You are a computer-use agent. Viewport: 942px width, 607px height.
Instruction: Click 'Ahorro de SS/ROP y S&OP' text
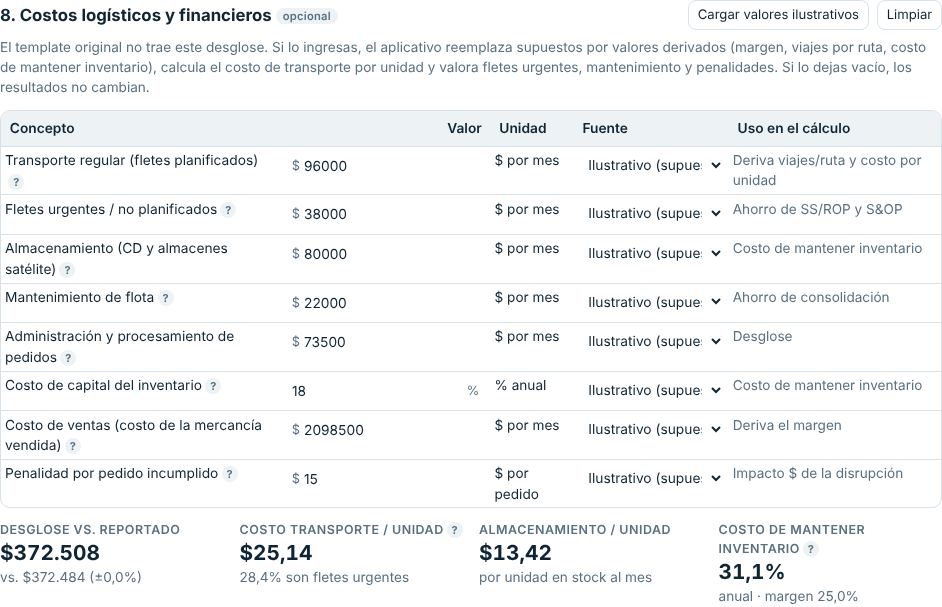pyautogui.click(x=817, y=209)
